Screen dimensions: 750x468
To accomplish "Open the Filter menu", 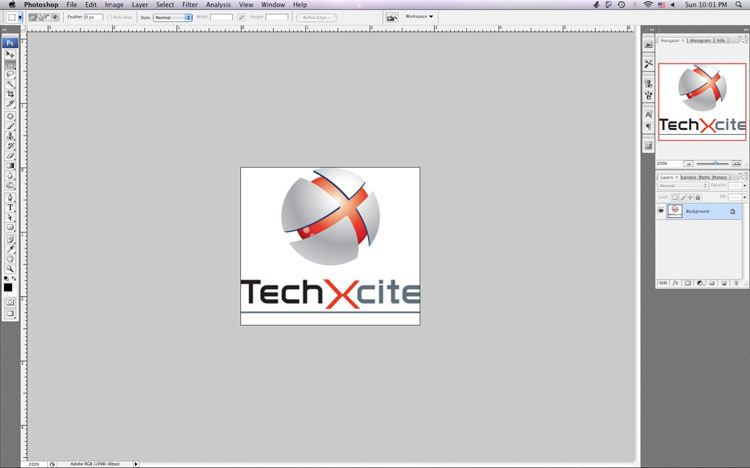I will pos(190,5).
